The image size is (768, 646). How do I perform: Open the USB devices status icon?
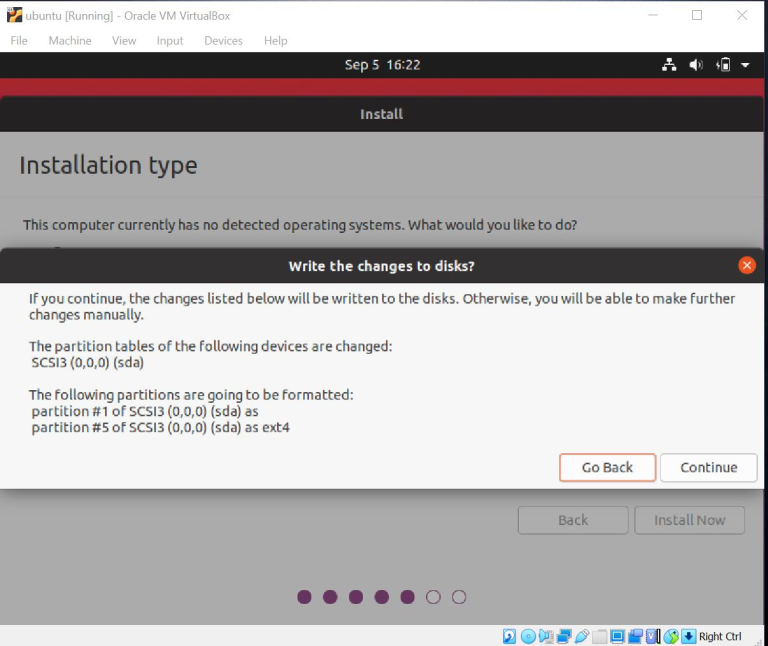coord(581,636)
